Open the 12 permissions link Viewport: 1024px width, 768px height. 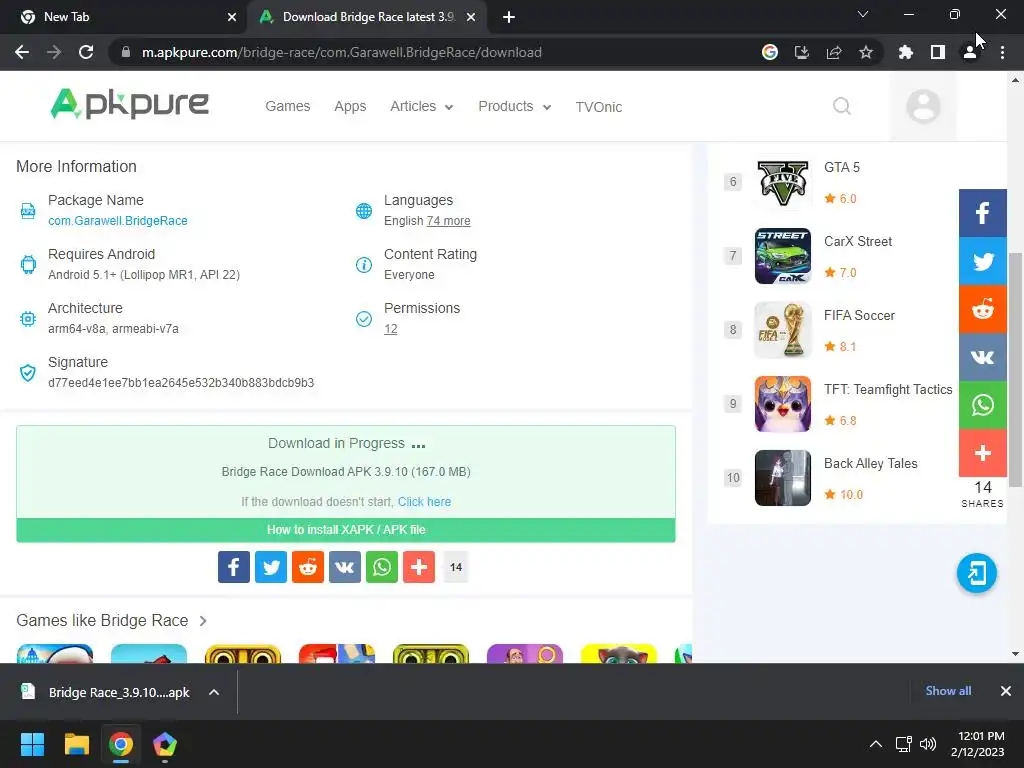pos(391,328)
